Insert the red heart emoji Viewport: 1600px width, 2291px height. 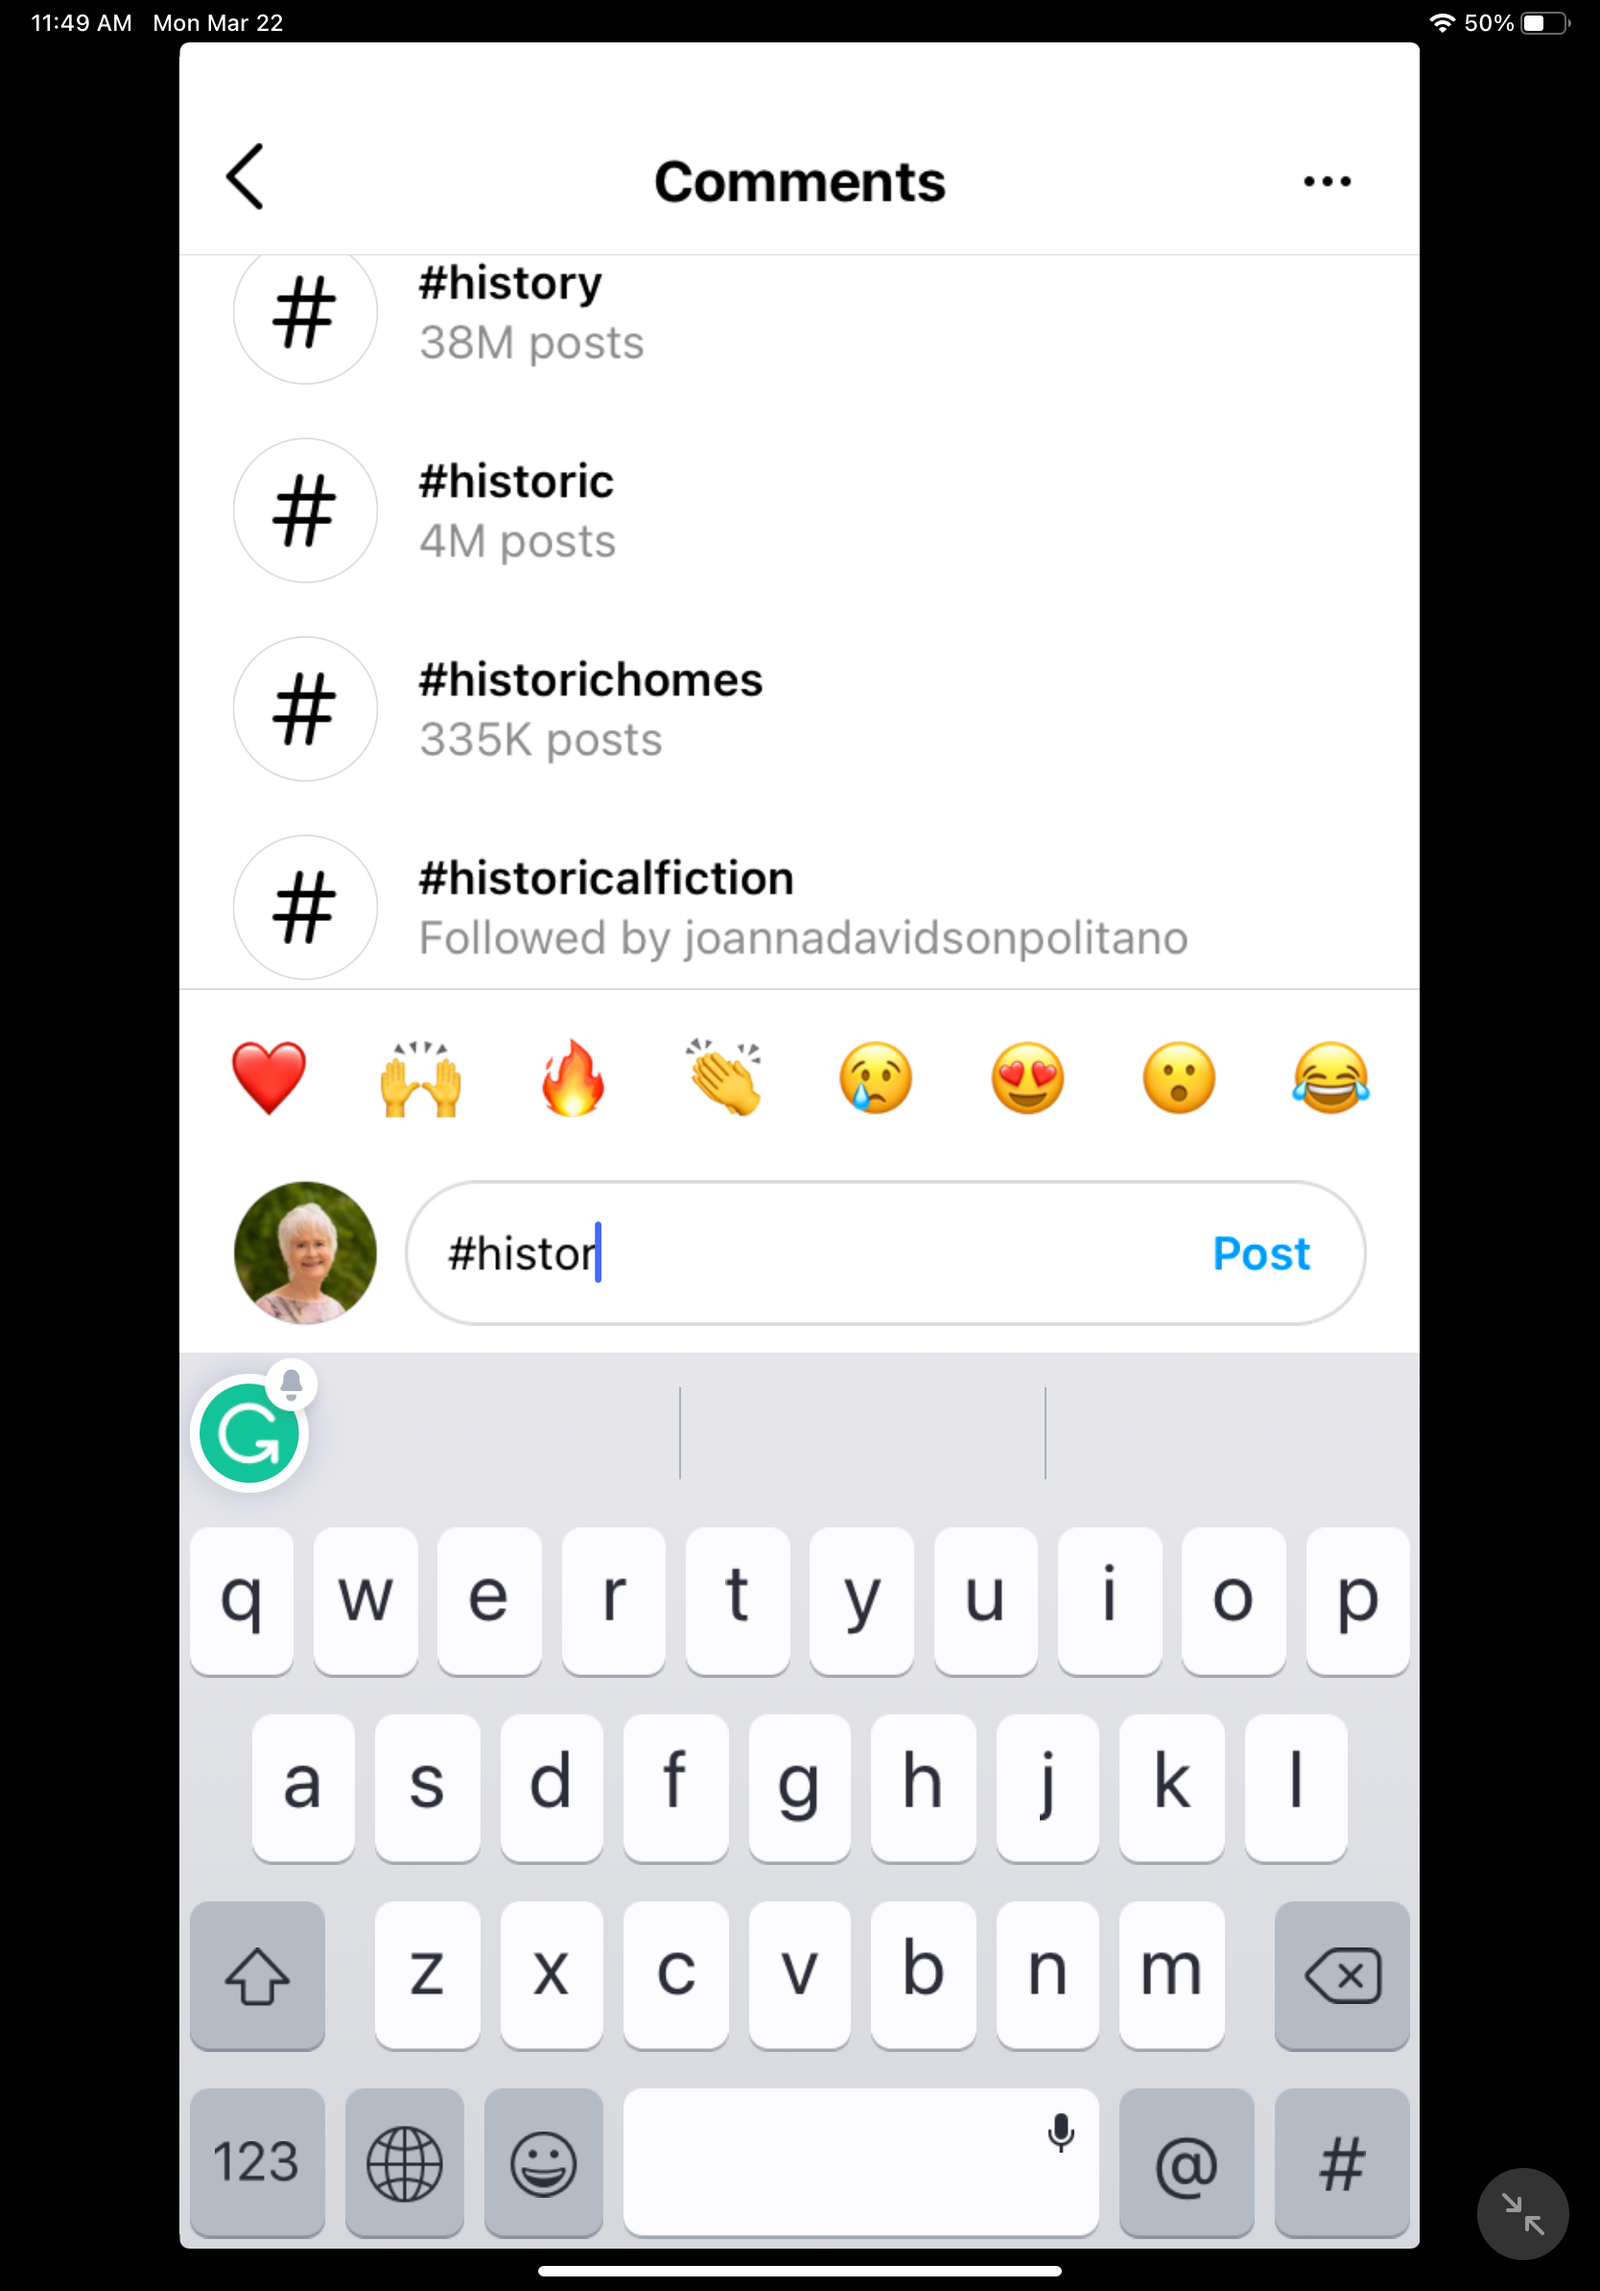coord(269,1078)
